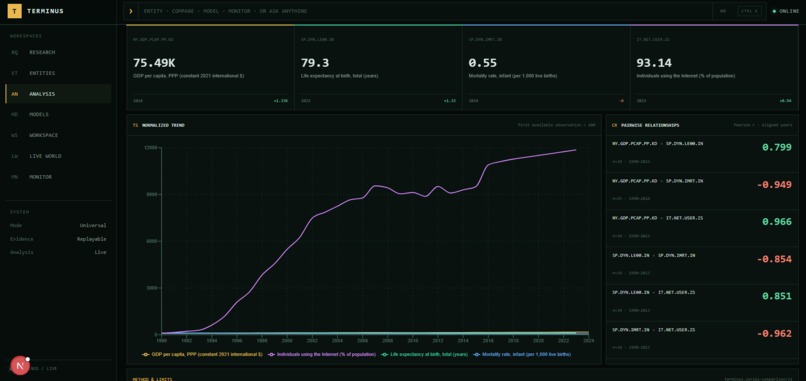
Task: Click the 0.851 correlation value
Action: click(777, 296)
